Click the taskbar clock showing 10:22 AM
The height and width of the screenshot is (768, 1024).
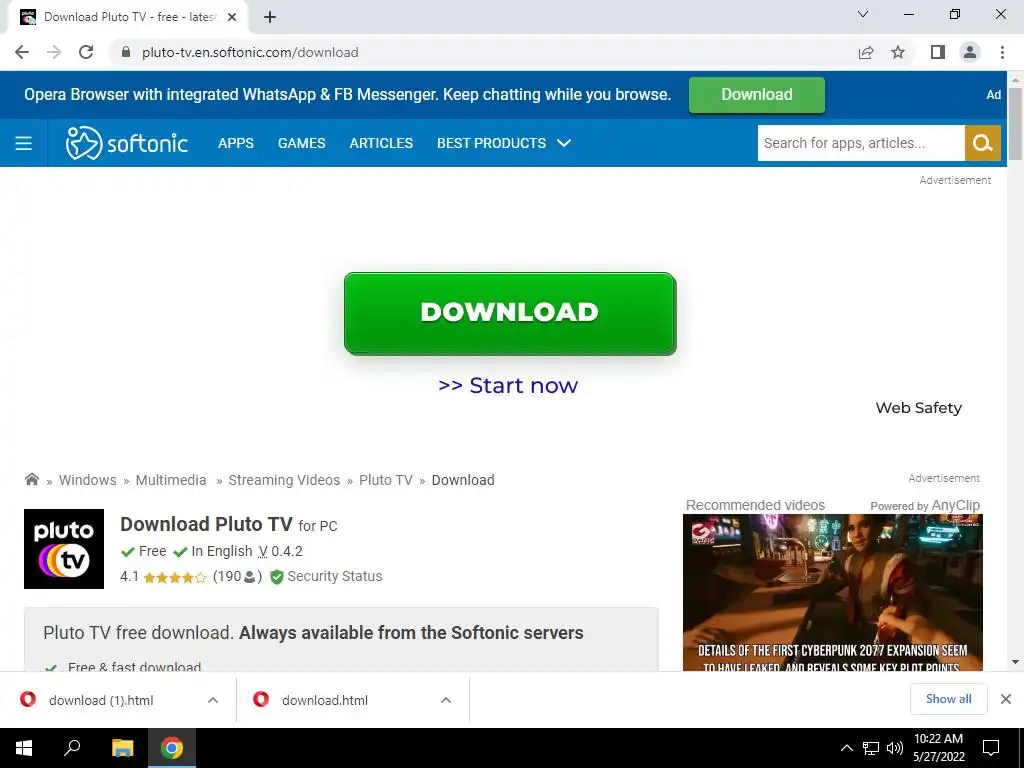938,748
